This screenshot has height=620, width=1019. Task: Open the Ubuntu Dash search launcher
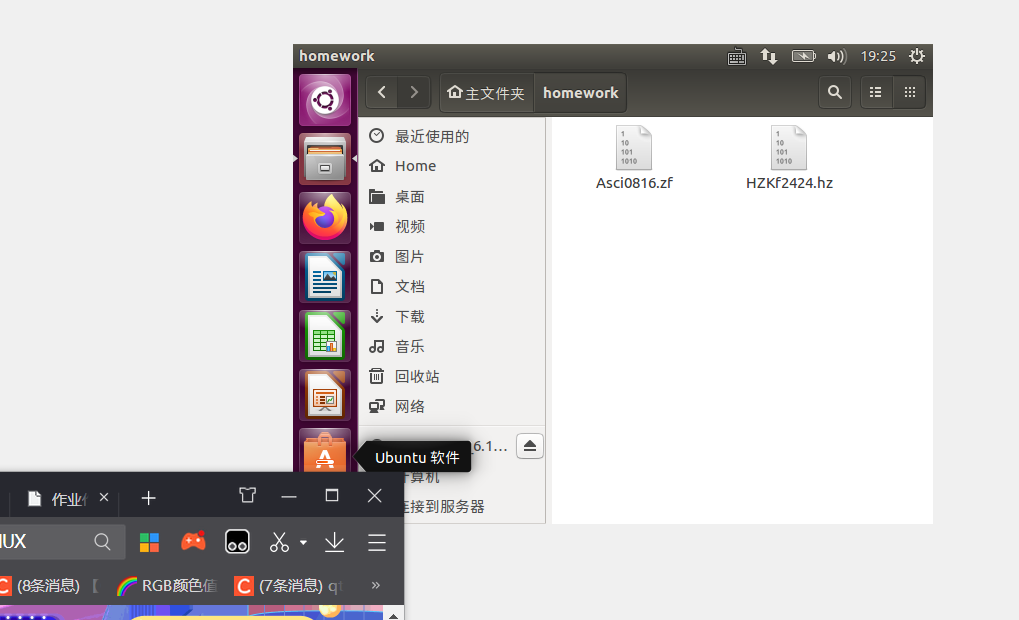click(325, 100)
